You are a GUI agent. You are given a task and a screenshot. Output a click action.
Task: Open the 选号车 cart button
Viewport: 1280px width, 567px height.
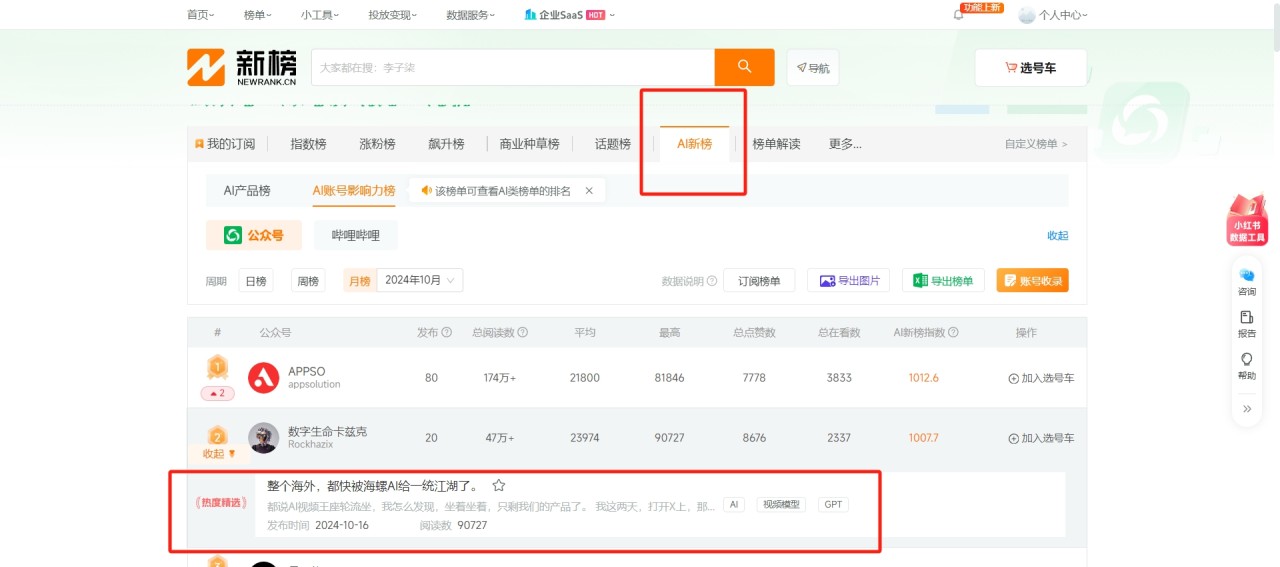[x=1031, y=68]
